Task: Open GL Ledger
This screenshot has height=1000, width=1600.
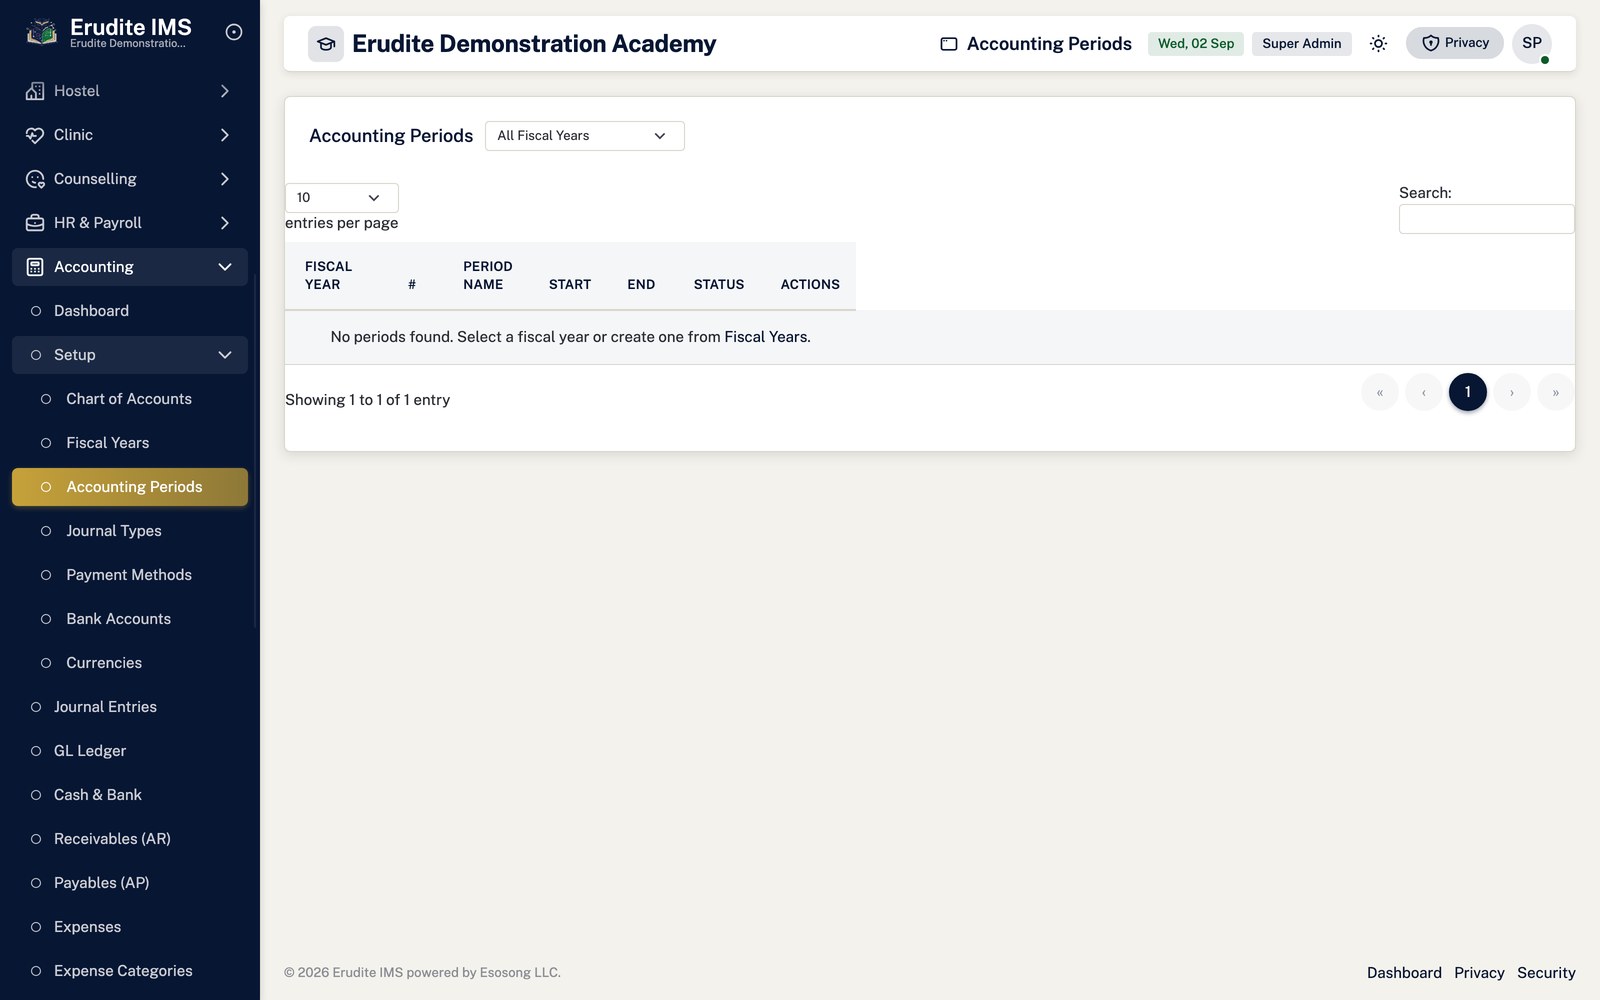Action: [130, 751]
